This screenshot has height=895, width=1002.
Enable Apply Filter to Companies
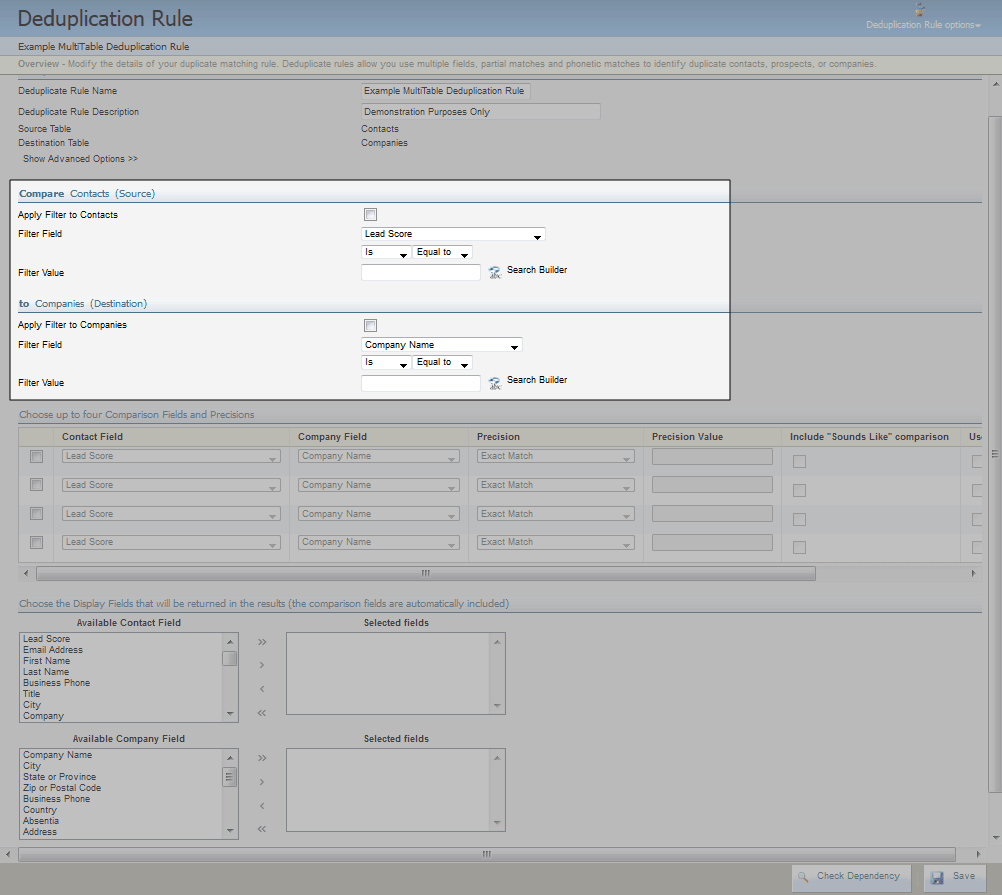coord(370,325)
